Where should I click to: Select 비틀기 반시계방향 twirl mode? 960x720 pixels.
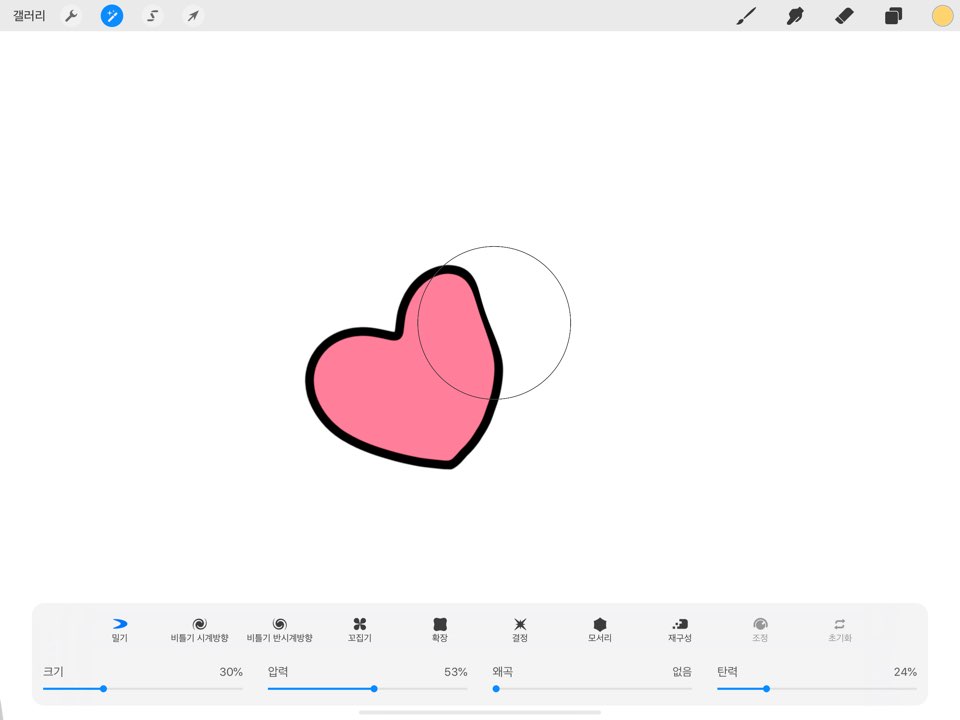click(280, 630)
